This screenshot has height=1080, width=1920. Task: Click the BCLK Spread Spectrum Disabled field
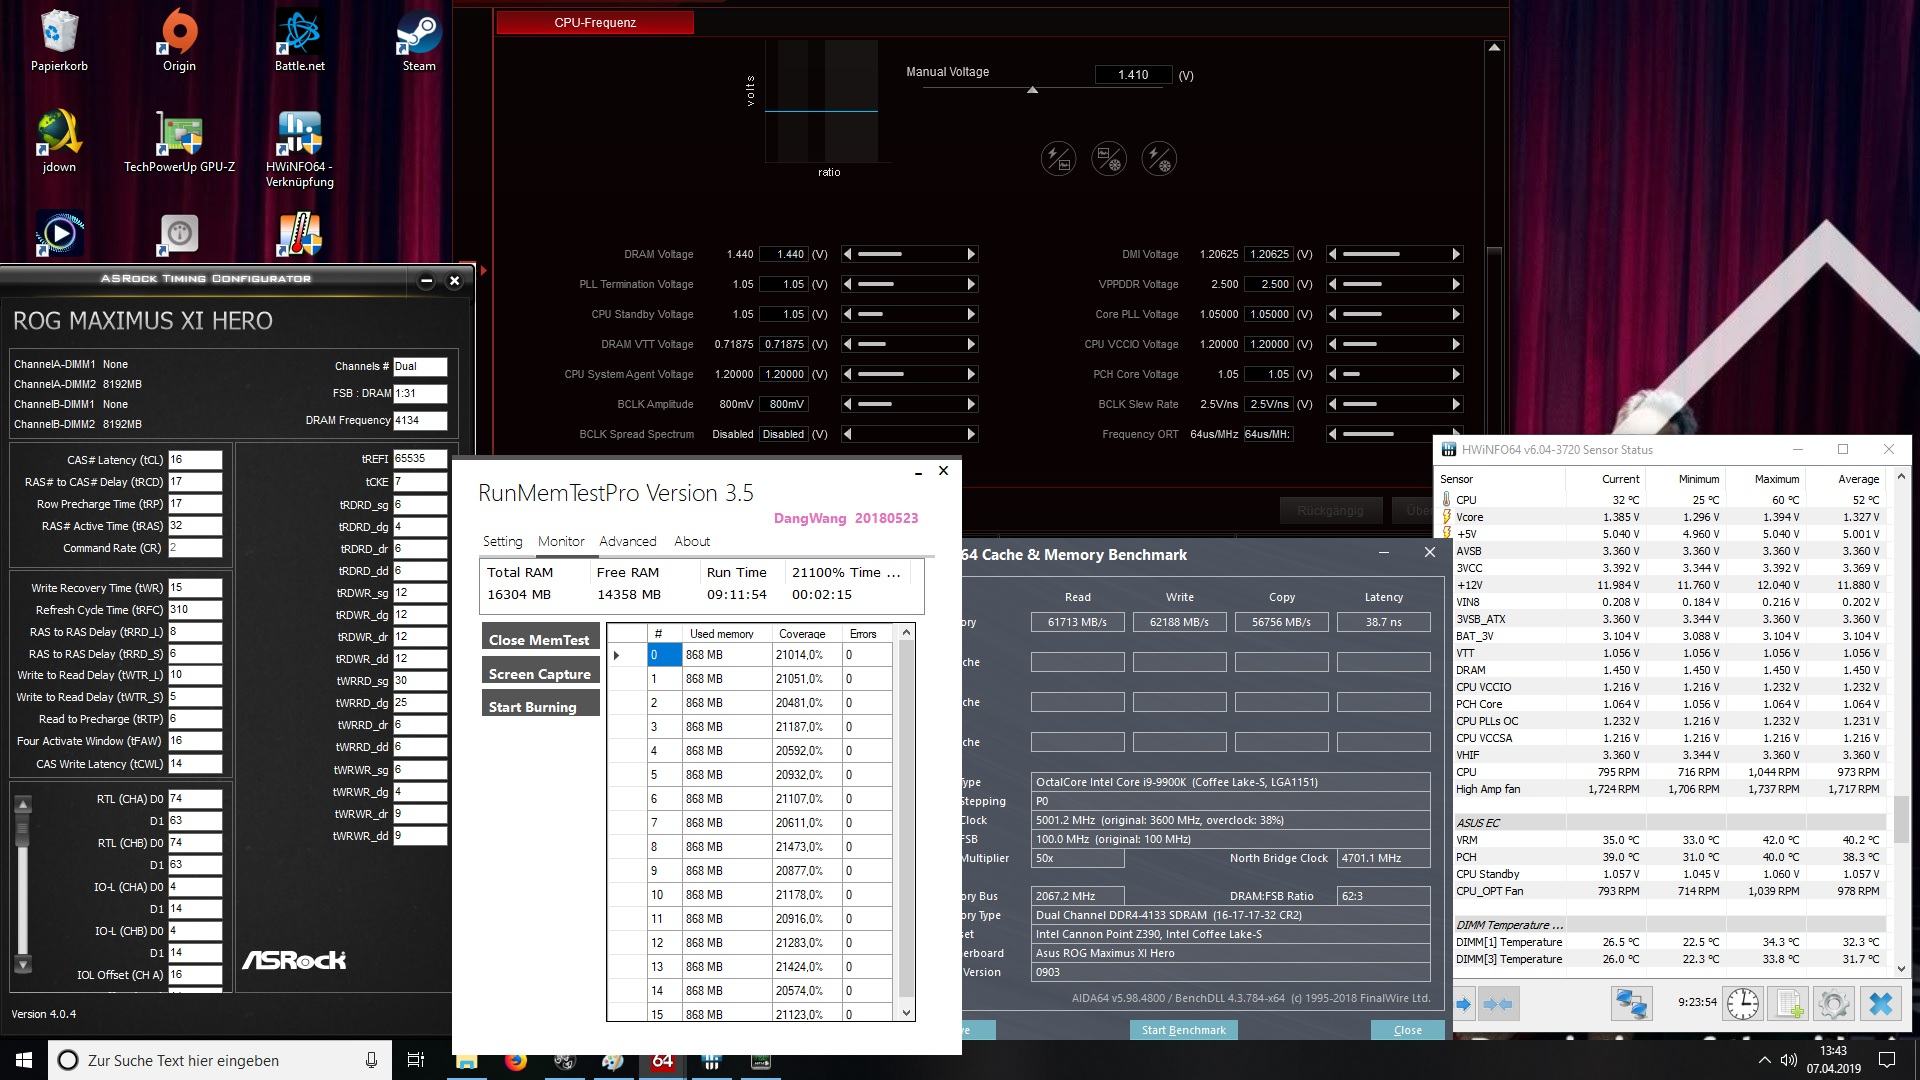(783, 434)
